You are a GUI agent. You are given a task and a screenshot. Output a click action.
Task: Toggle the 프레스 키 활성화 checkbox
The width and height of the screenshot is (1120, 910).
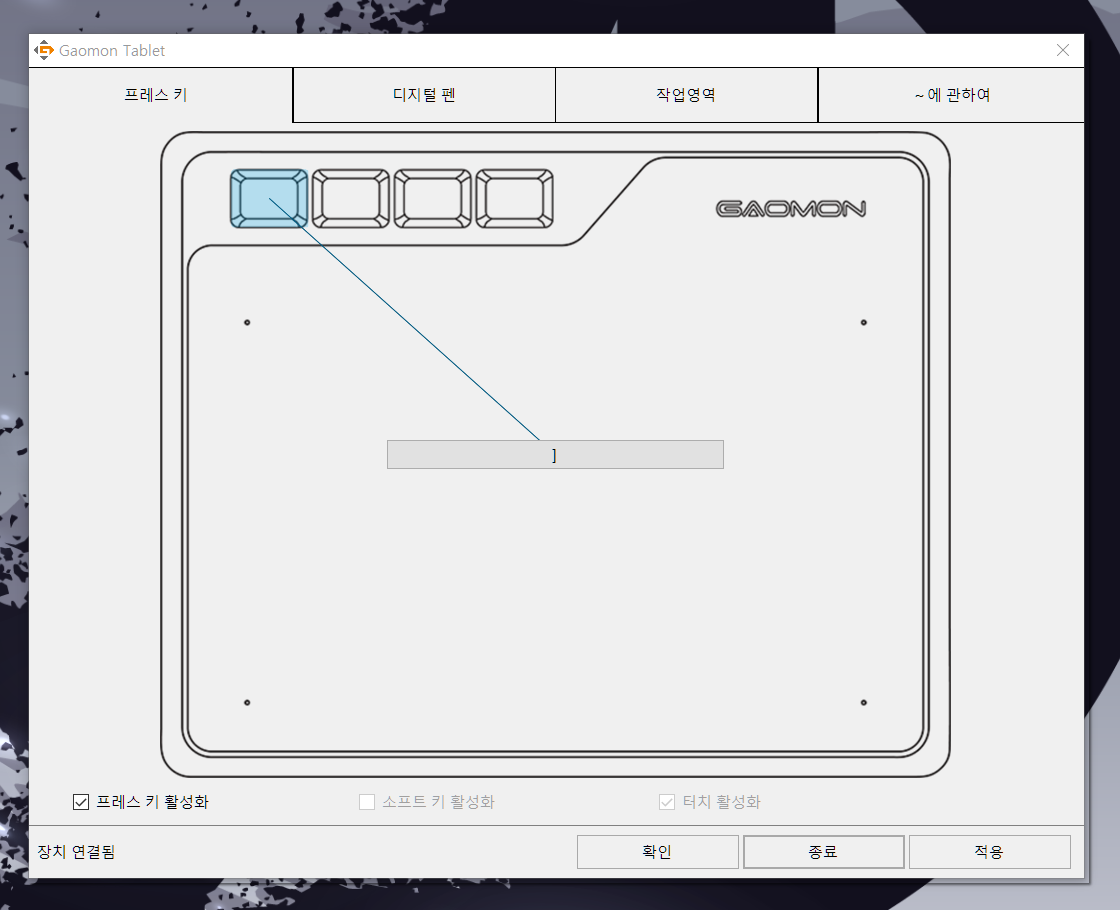coord(81,802)
